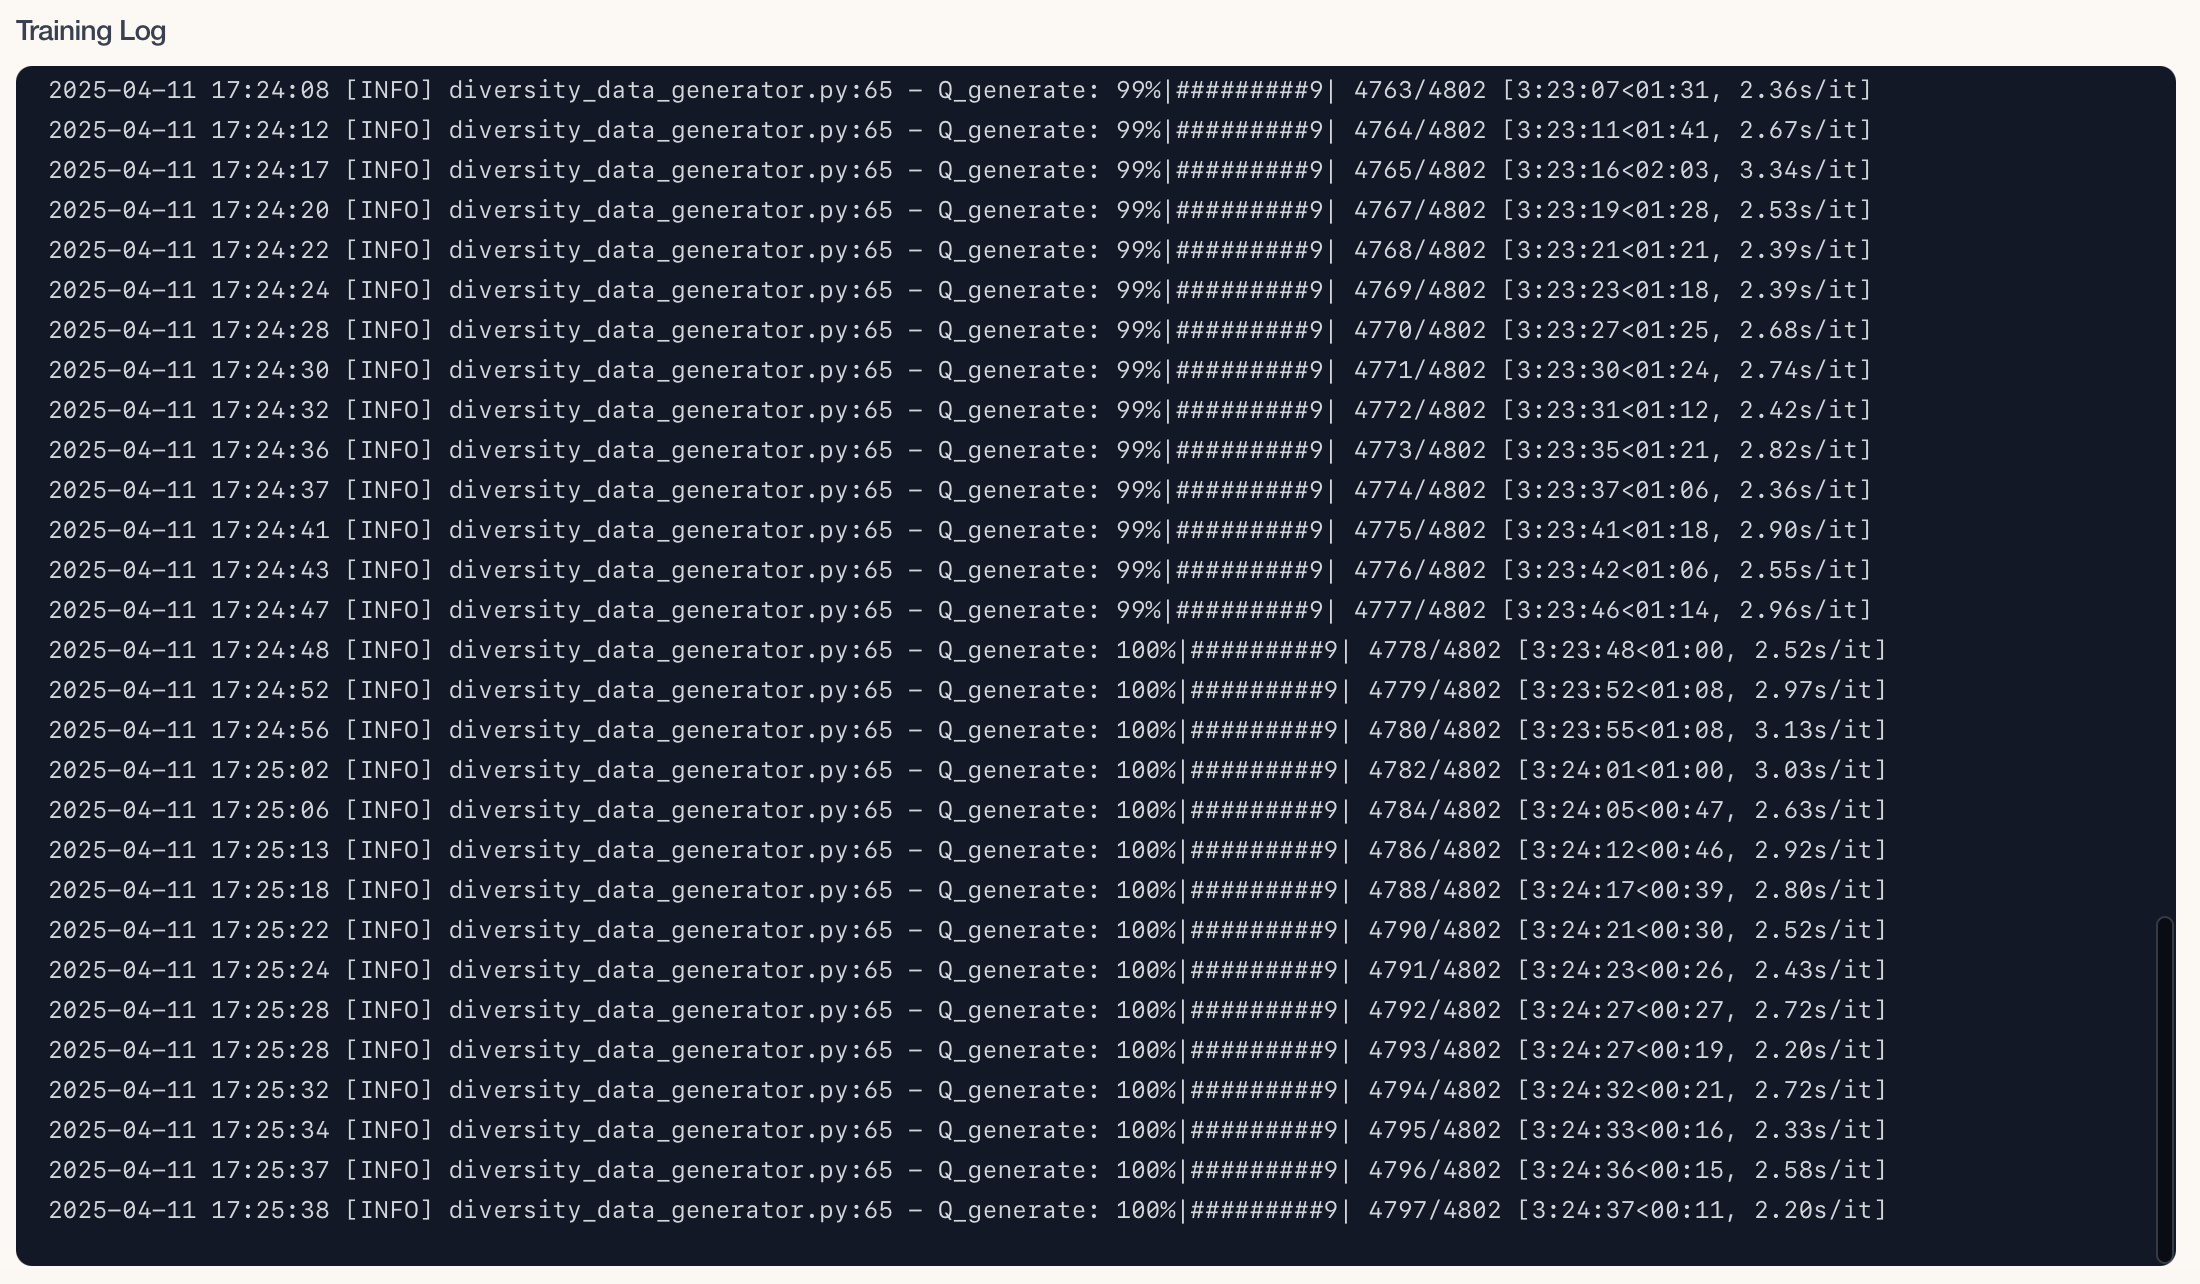This screenshot has height=1284, width=2200.
Task: Click the log line showing 4764/4802
Action: (x=960, y=130)
